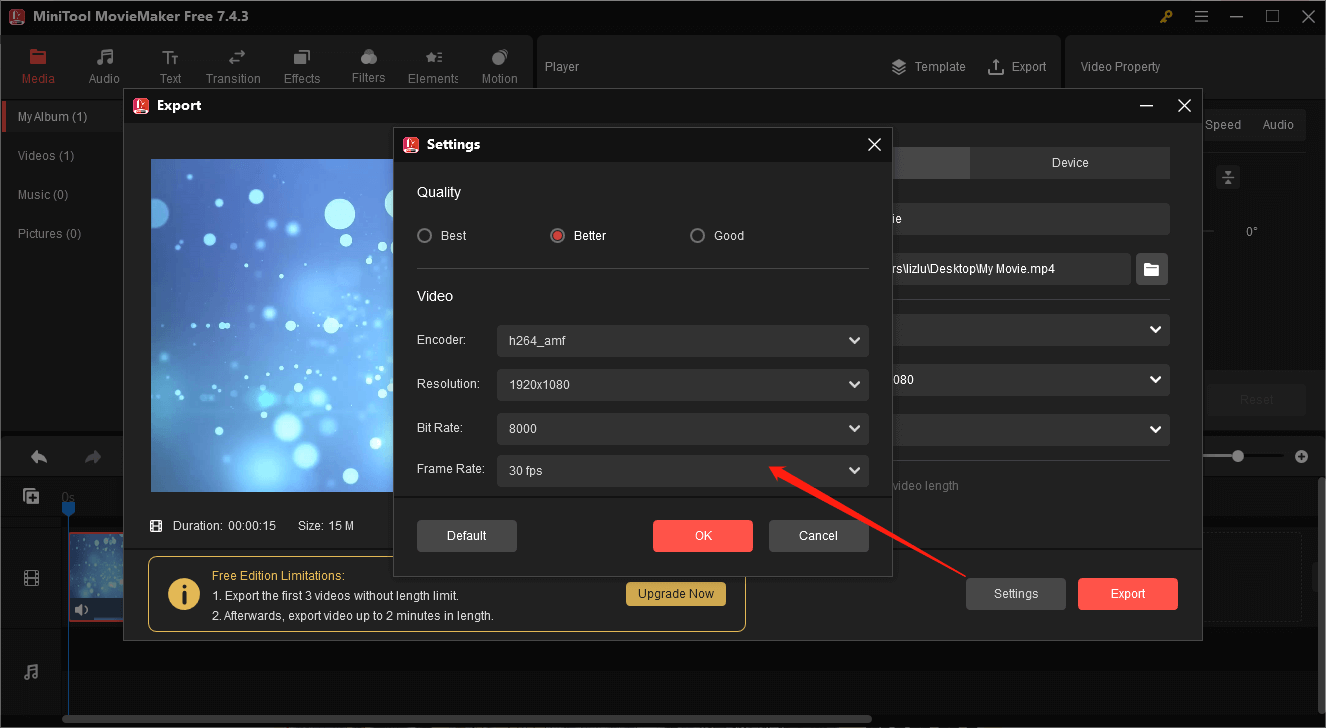Click the export preview image

tap(272, 326)
